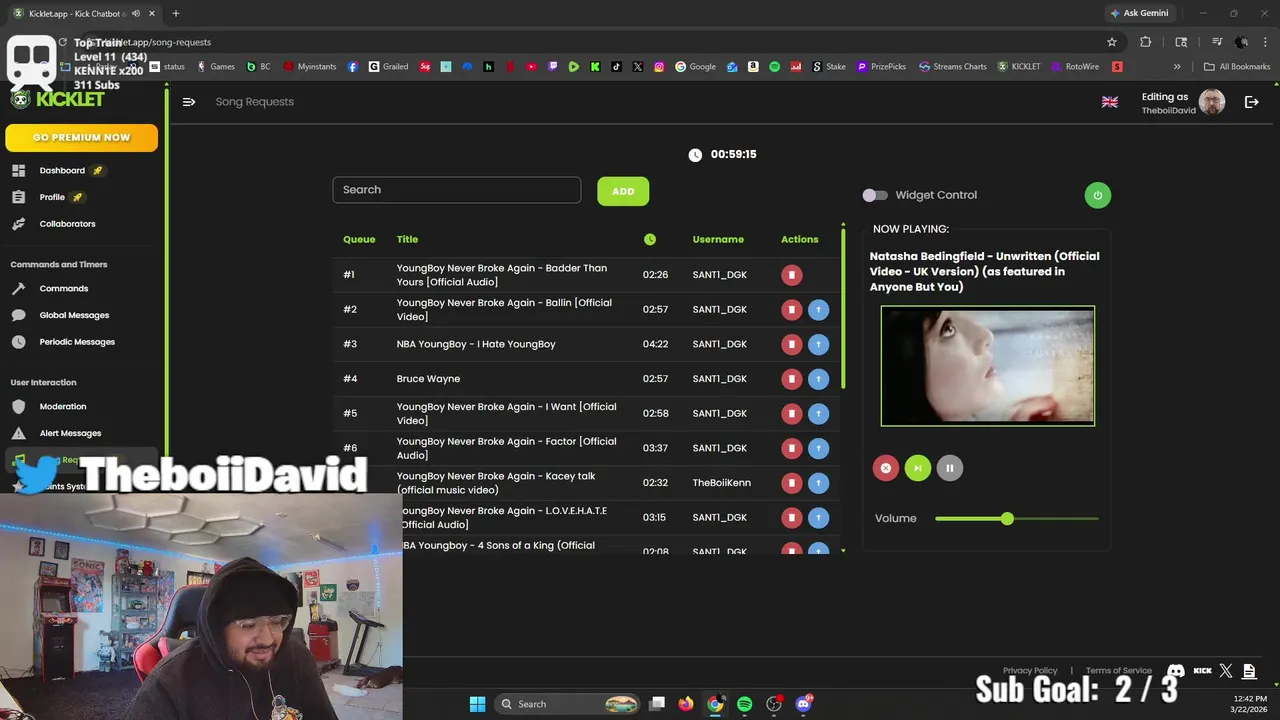Open Collaborators in the sidebar

pyautogui.click(x=67, y=224)
